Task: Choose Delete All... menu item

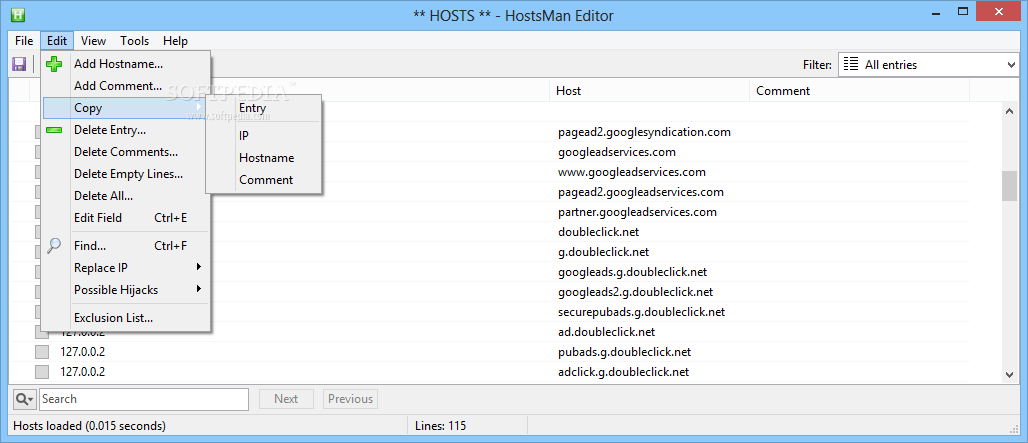Action: pyautogui.click(x=125, y=196)
